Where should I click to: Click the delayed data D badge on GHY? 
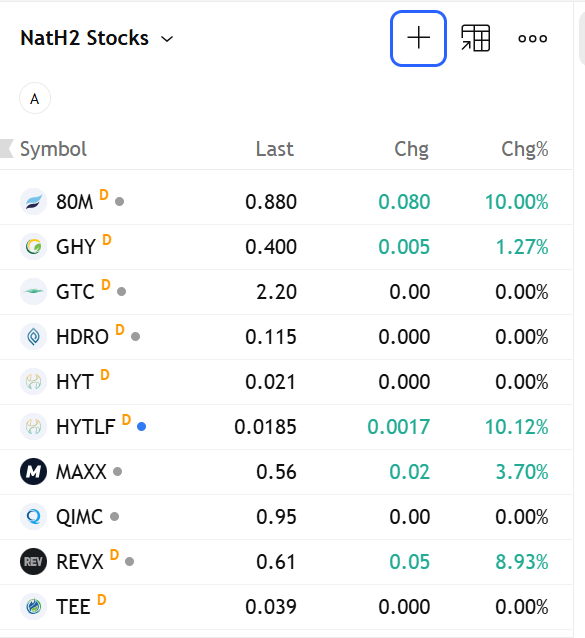[107, 240]
